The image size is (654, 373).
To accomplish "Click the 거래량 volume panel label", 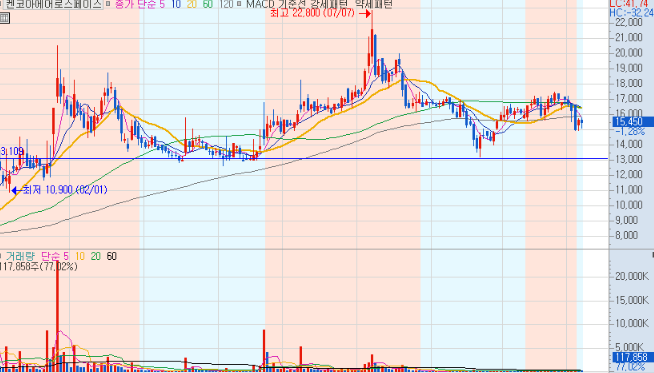I will [x=20, y=256].
